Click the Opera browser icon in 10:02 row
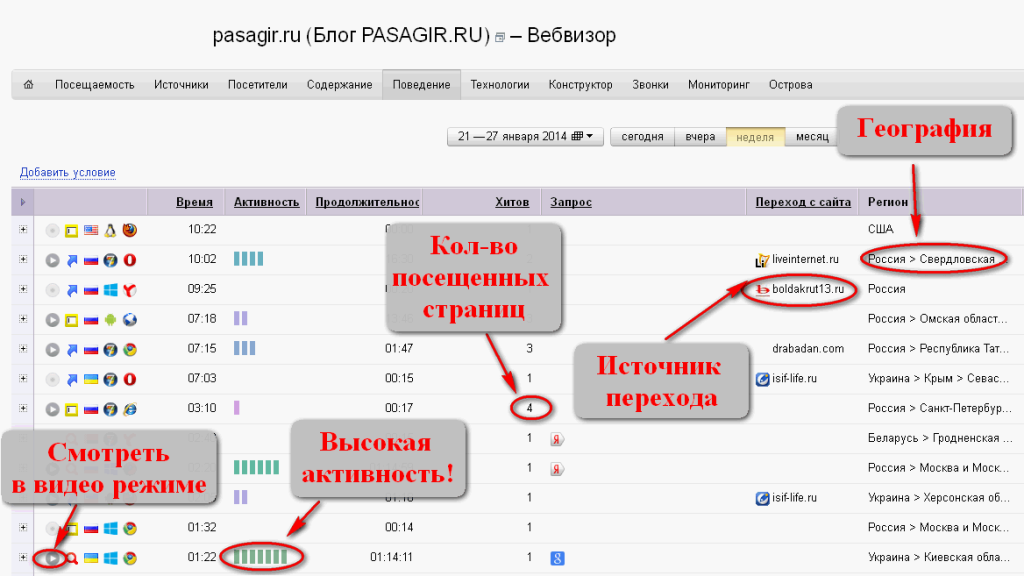This screenshot has height=576, width=1024. pos(129,260)
